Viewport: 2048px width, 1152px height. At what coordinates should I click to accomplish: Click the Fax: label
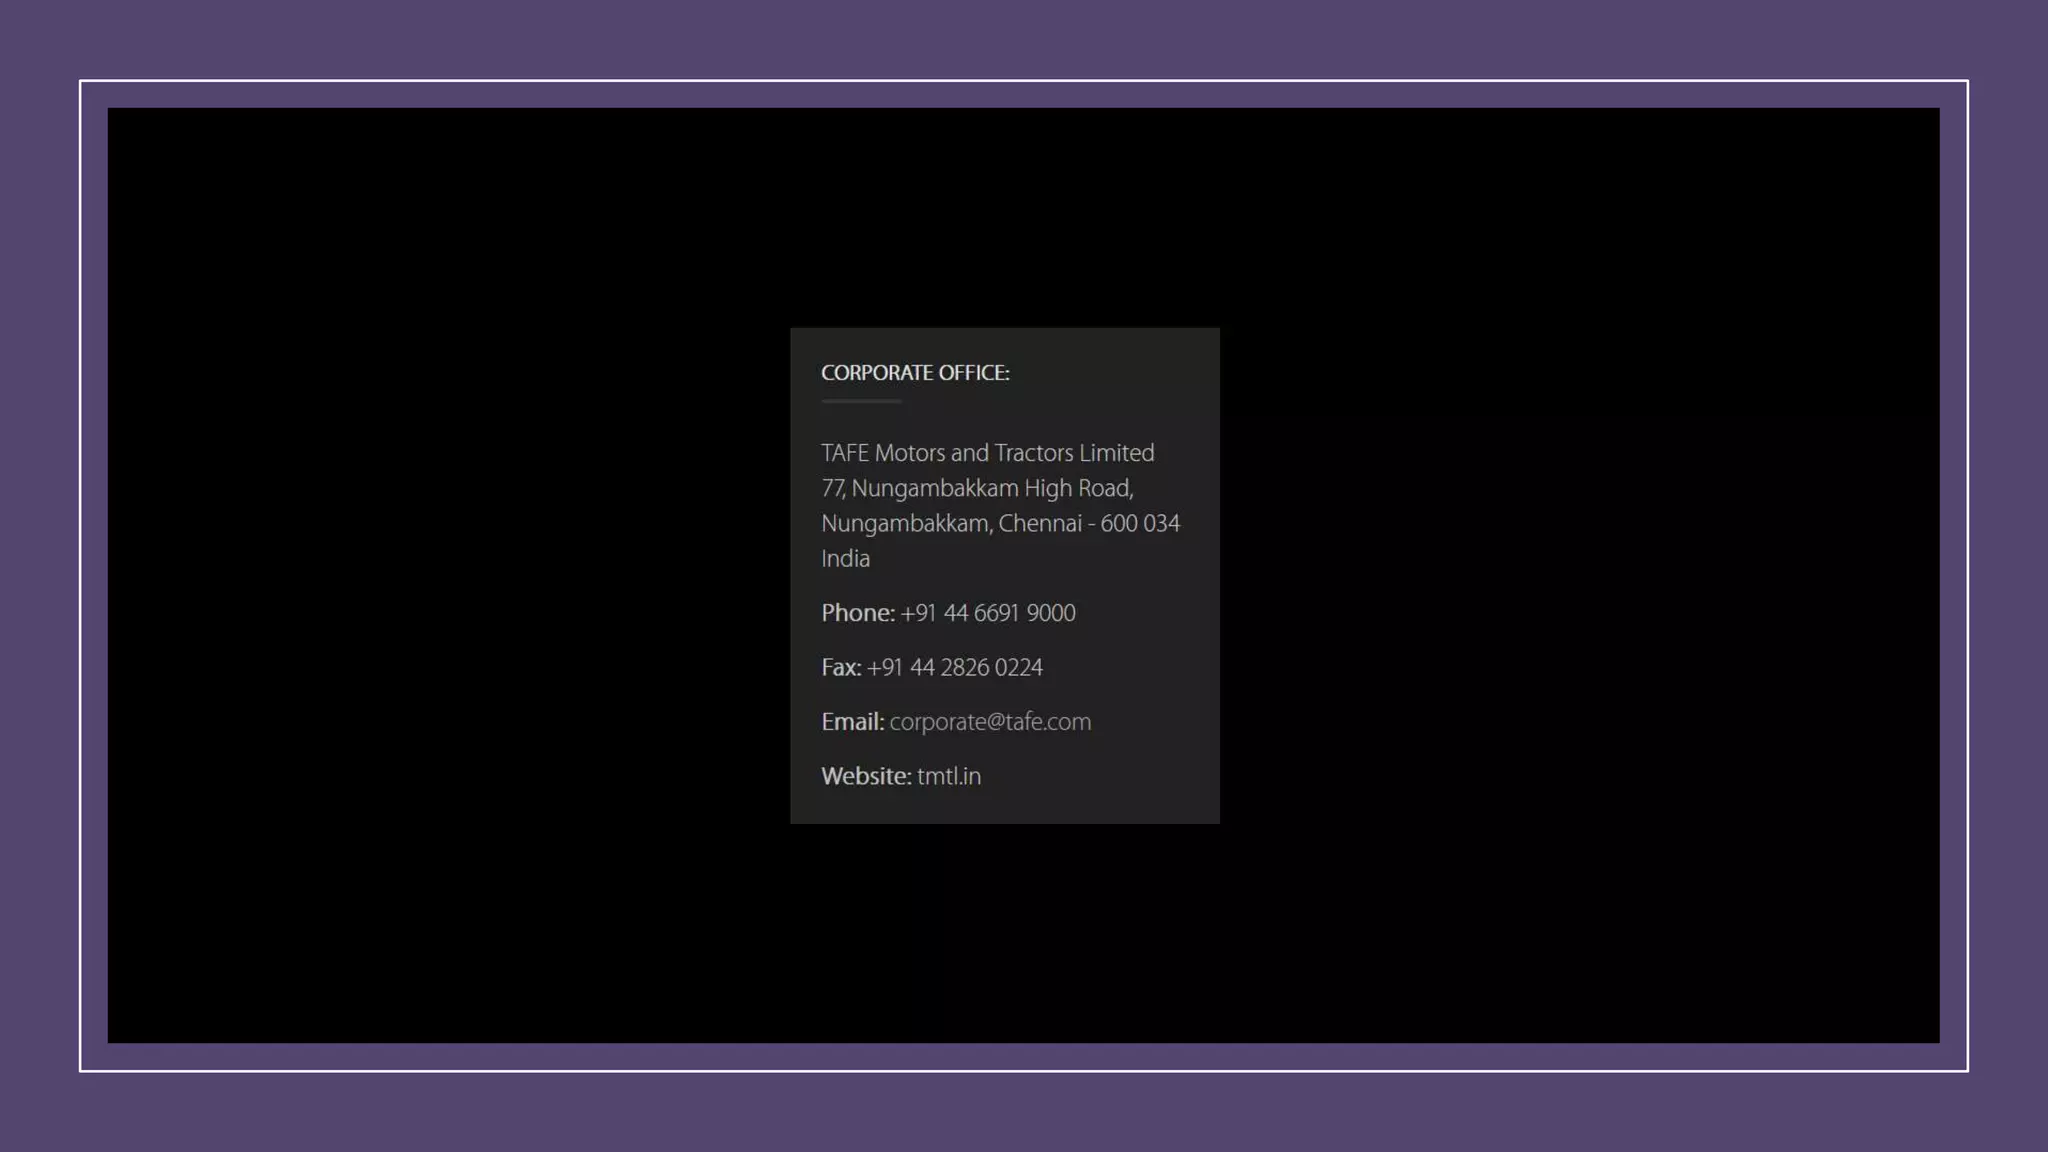(x=840, y=668)
